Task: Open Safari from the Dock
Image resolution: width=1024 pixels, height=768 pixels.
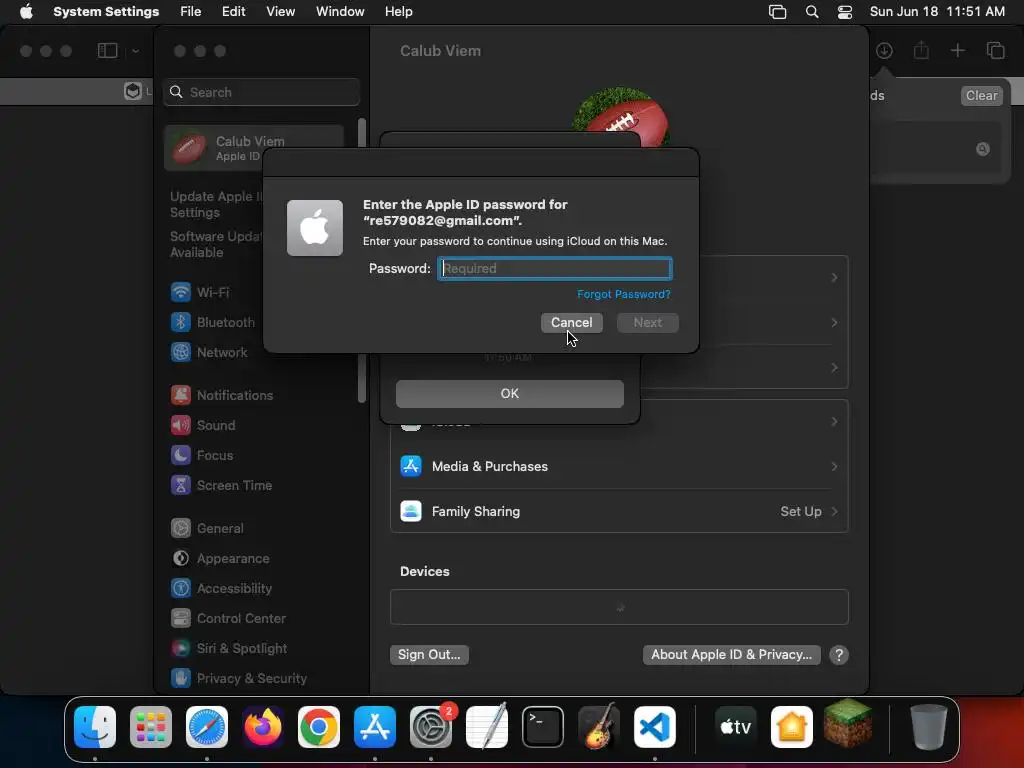Action: point(207,726)
